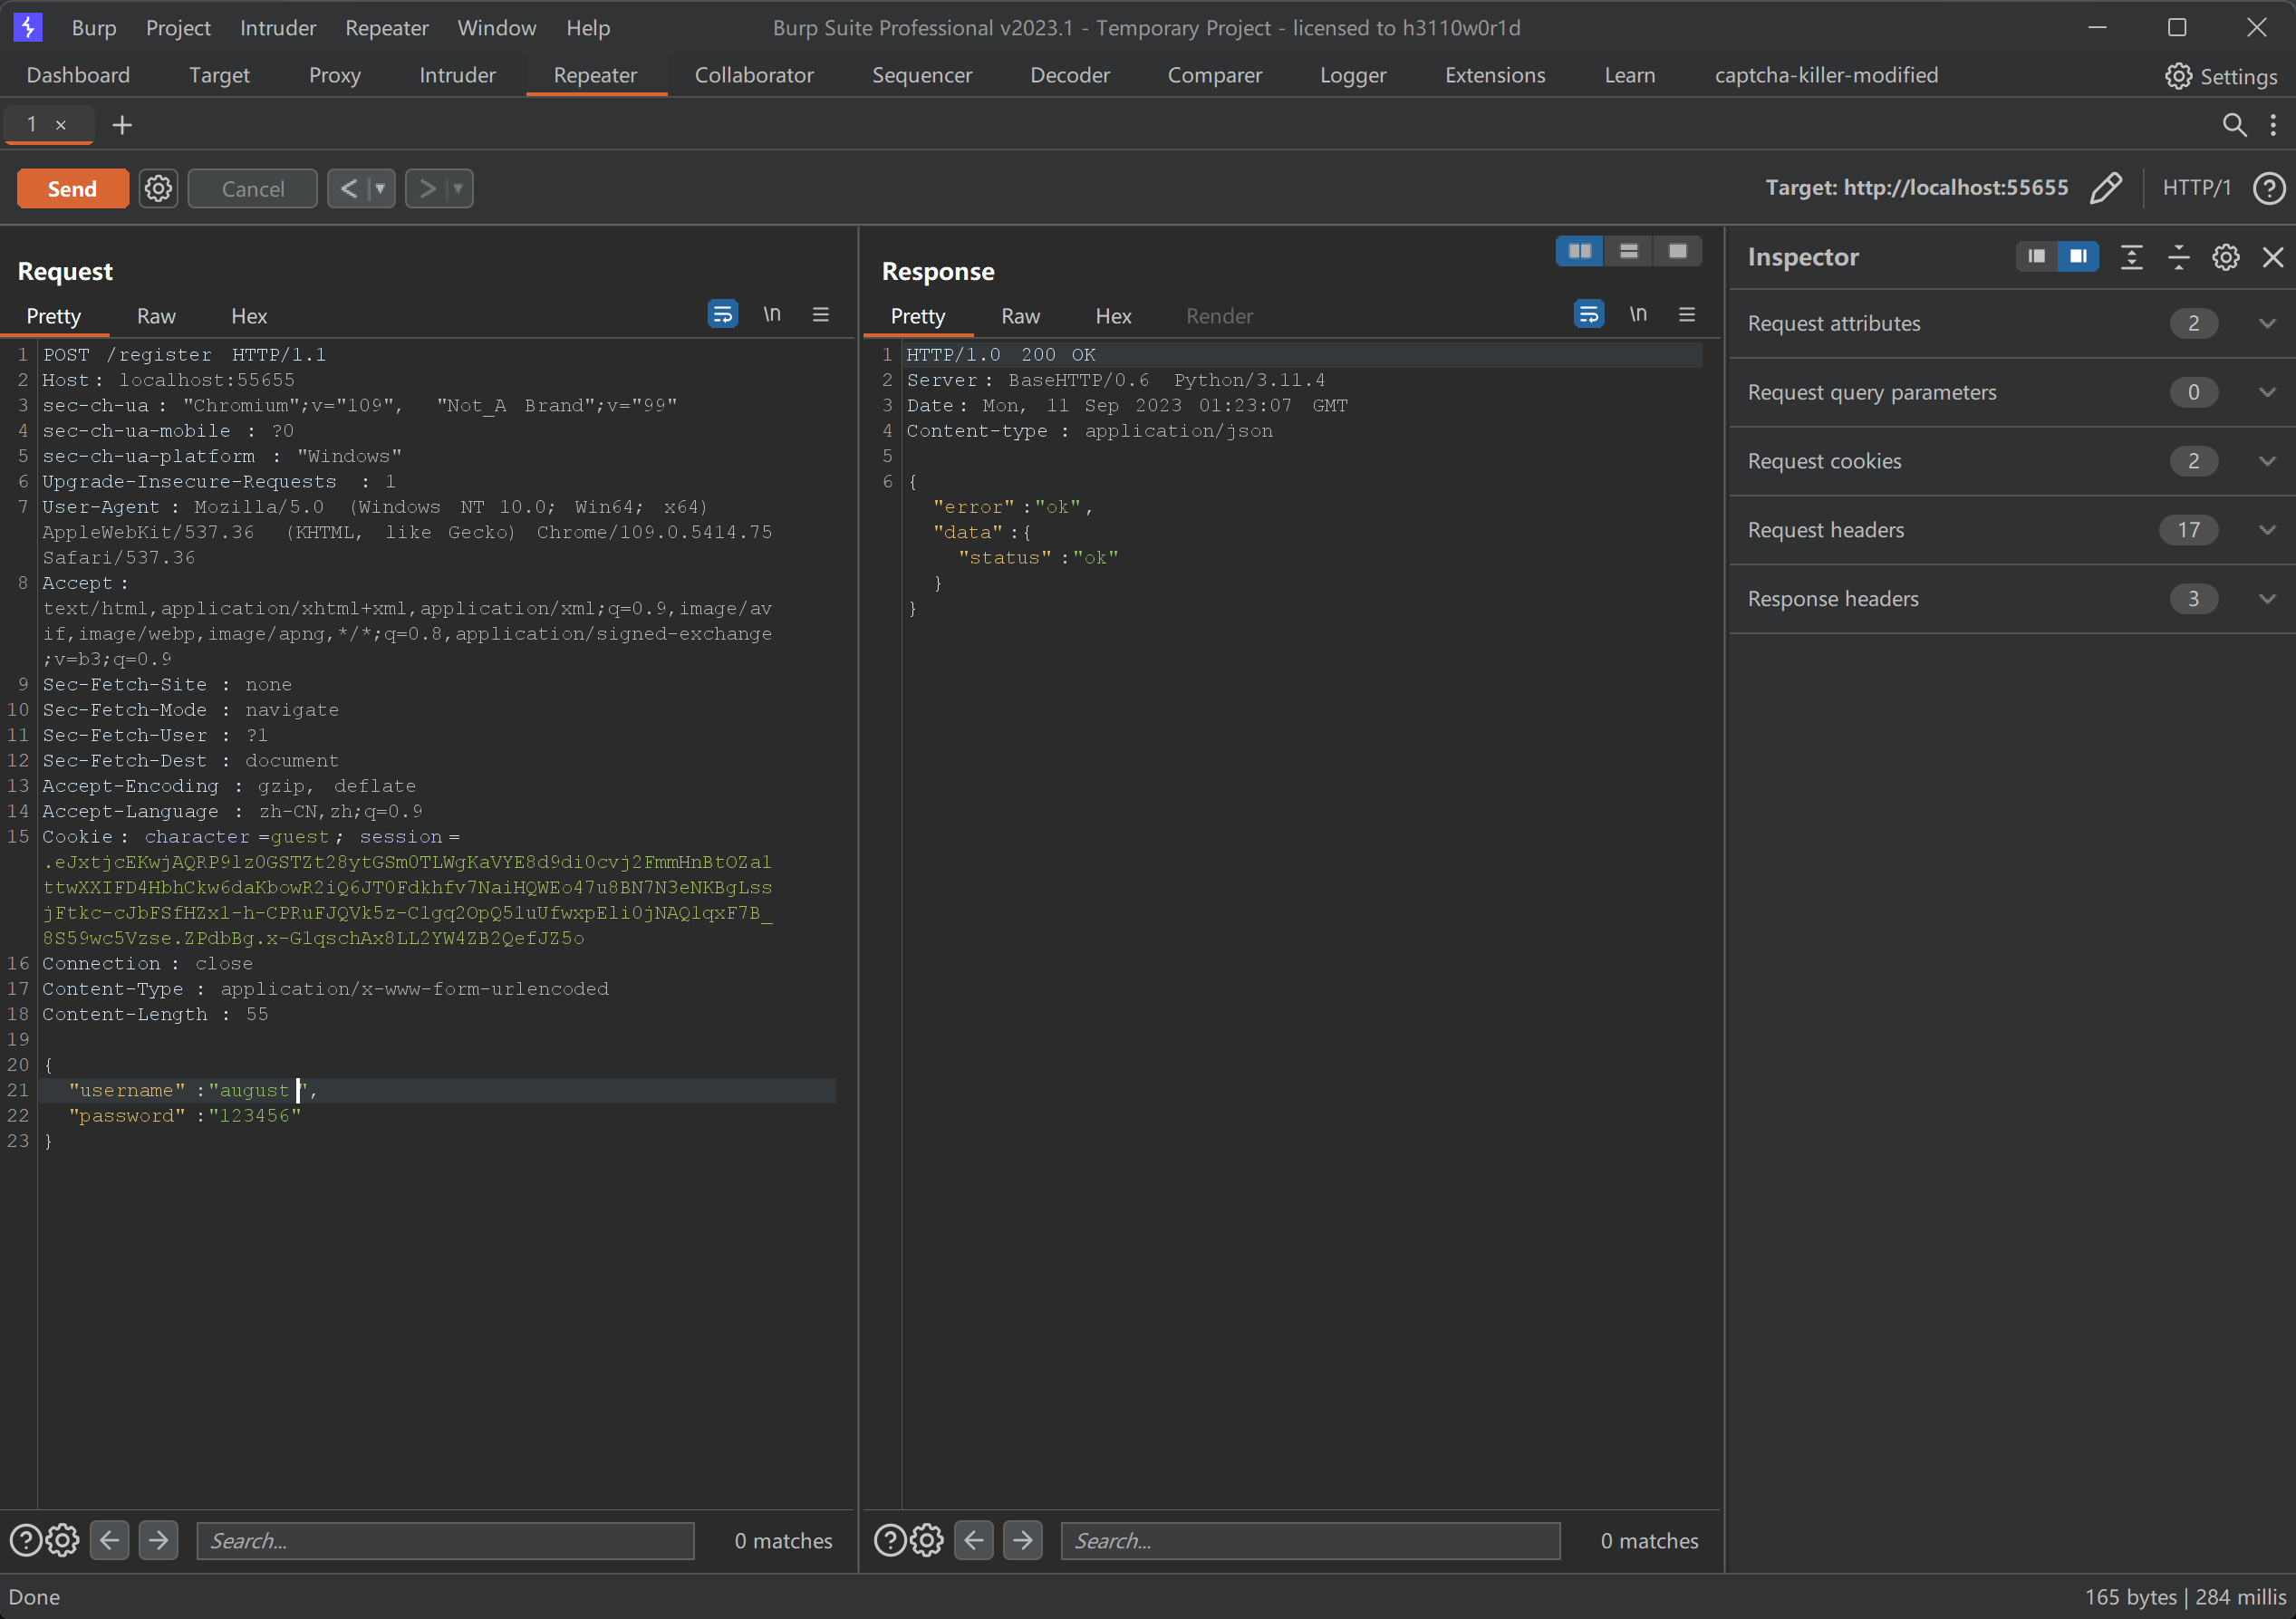The height and width of the screenshot is (1619, 2296).
Task: Open the Settings button at top right
Action: 2221,76
